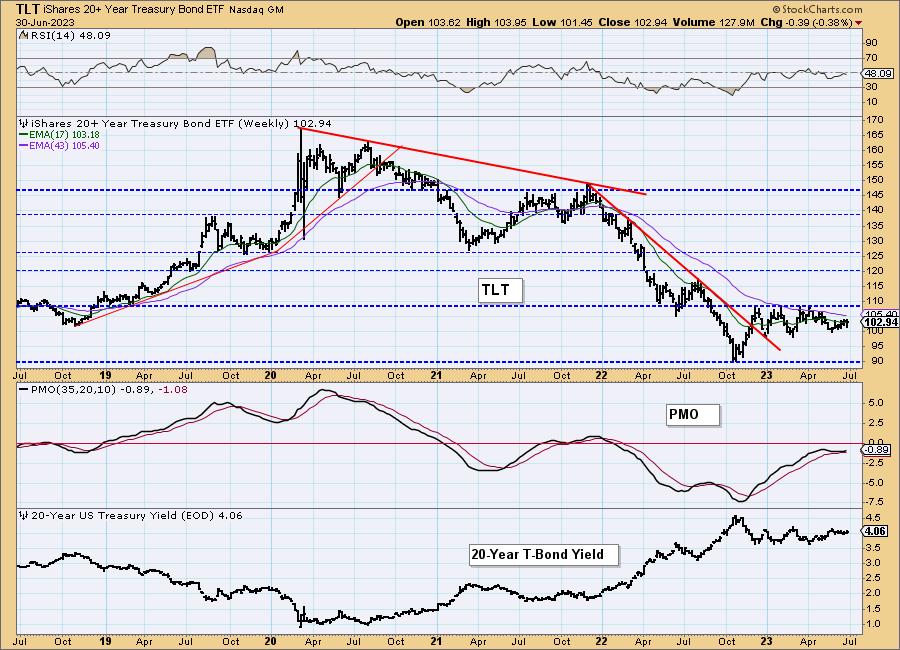900x650 pixels.
Task: Click the RSI(14) indicator legend icon
Action: (x=23, y=35)
